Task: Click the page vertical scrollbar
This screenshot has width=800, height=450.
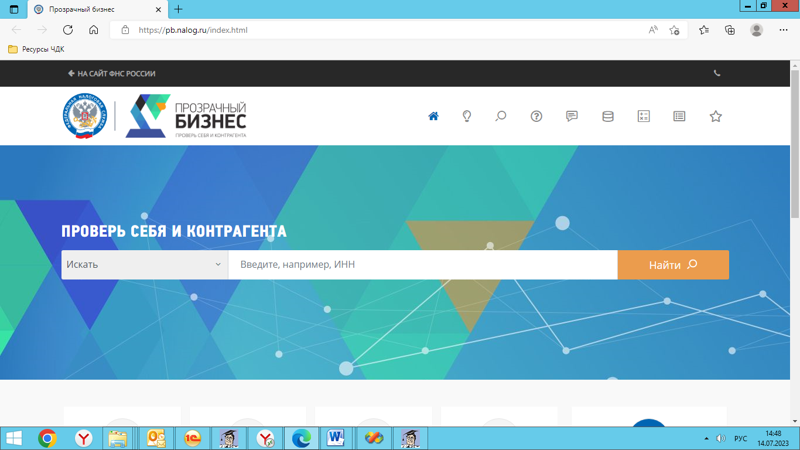Action: click(x=795, y=145)
